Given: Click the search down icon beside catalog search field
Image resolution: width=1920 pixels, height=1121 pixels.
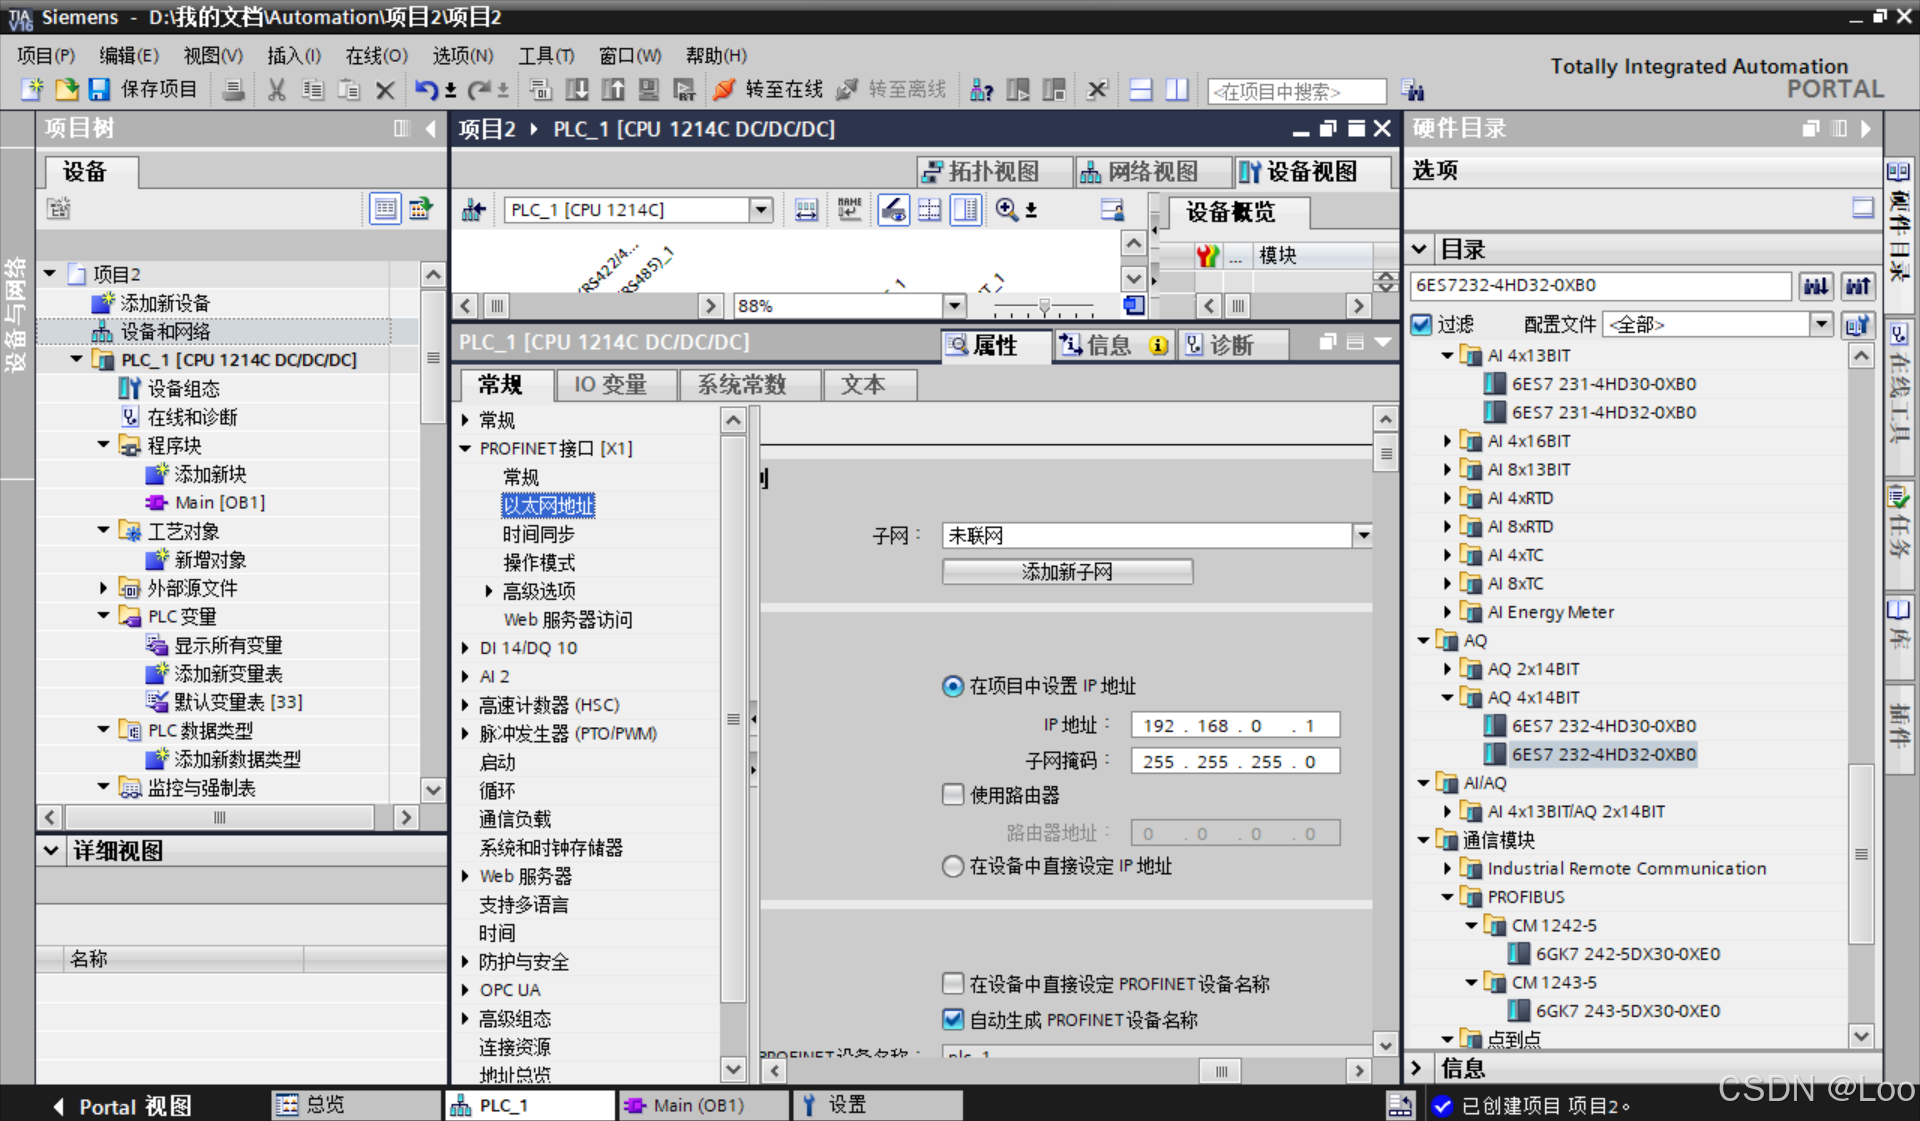Looking at the screenshot, I should click(1816, 286).
